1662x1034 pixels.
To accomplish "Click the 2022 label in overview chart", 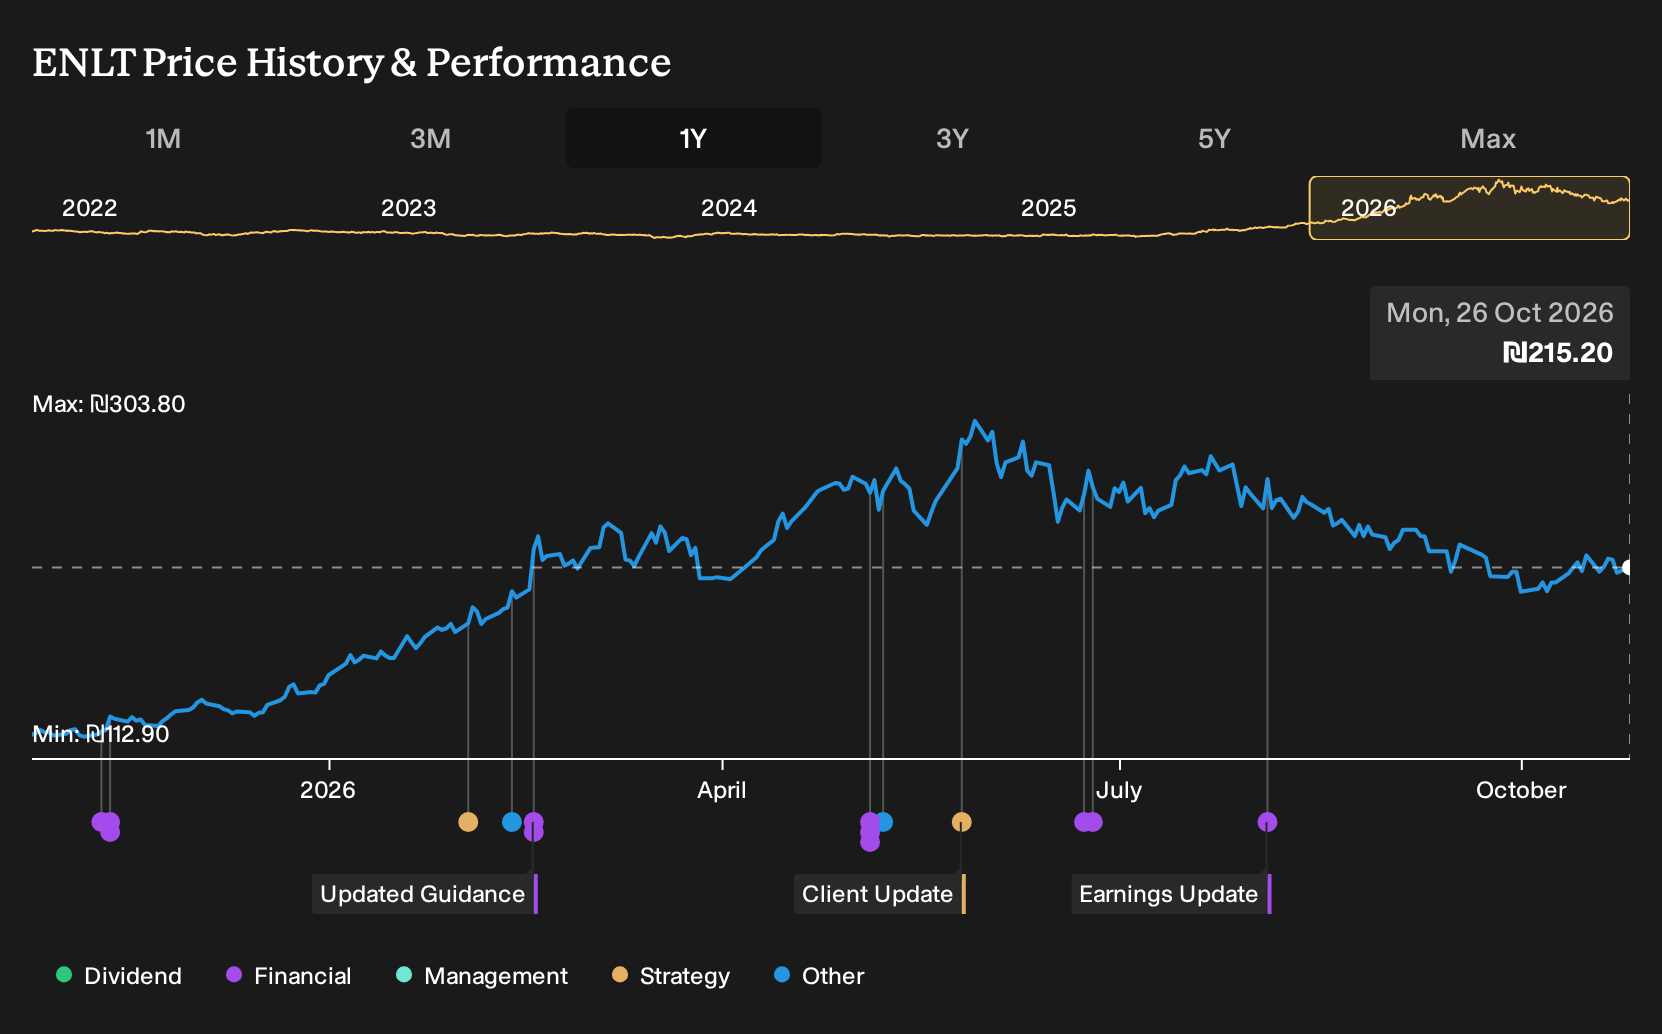I will click(x=90, y=208).
